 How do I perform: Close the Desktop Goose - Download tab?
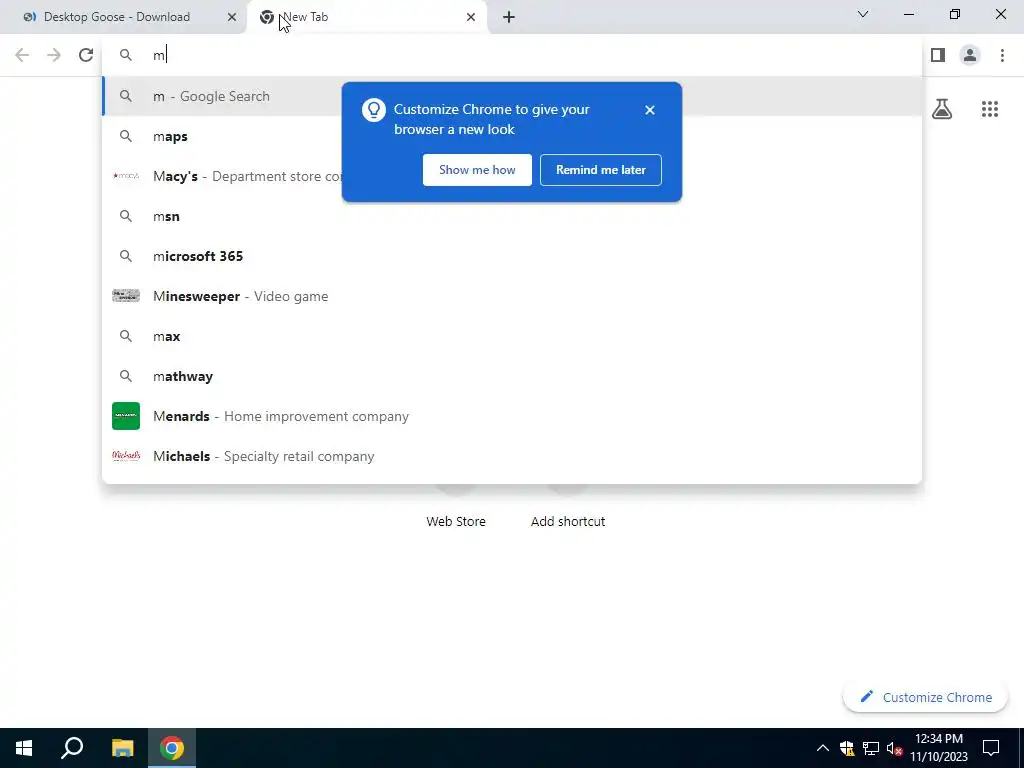(x=232, y=17)
